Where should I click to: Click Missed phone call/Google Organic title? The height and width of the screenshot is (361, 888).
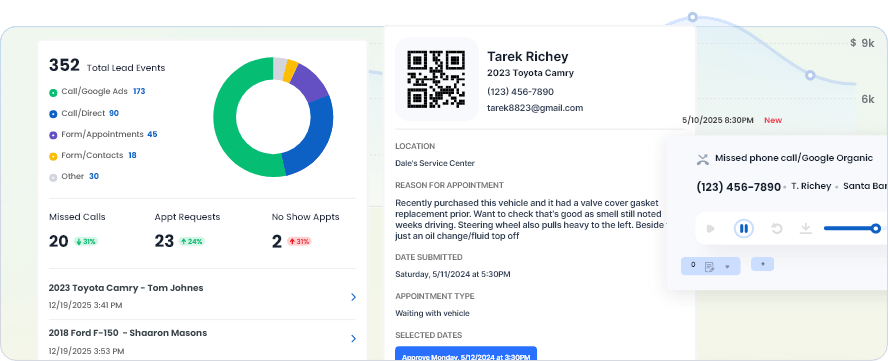pyautogui.click(x=794, y=158)
